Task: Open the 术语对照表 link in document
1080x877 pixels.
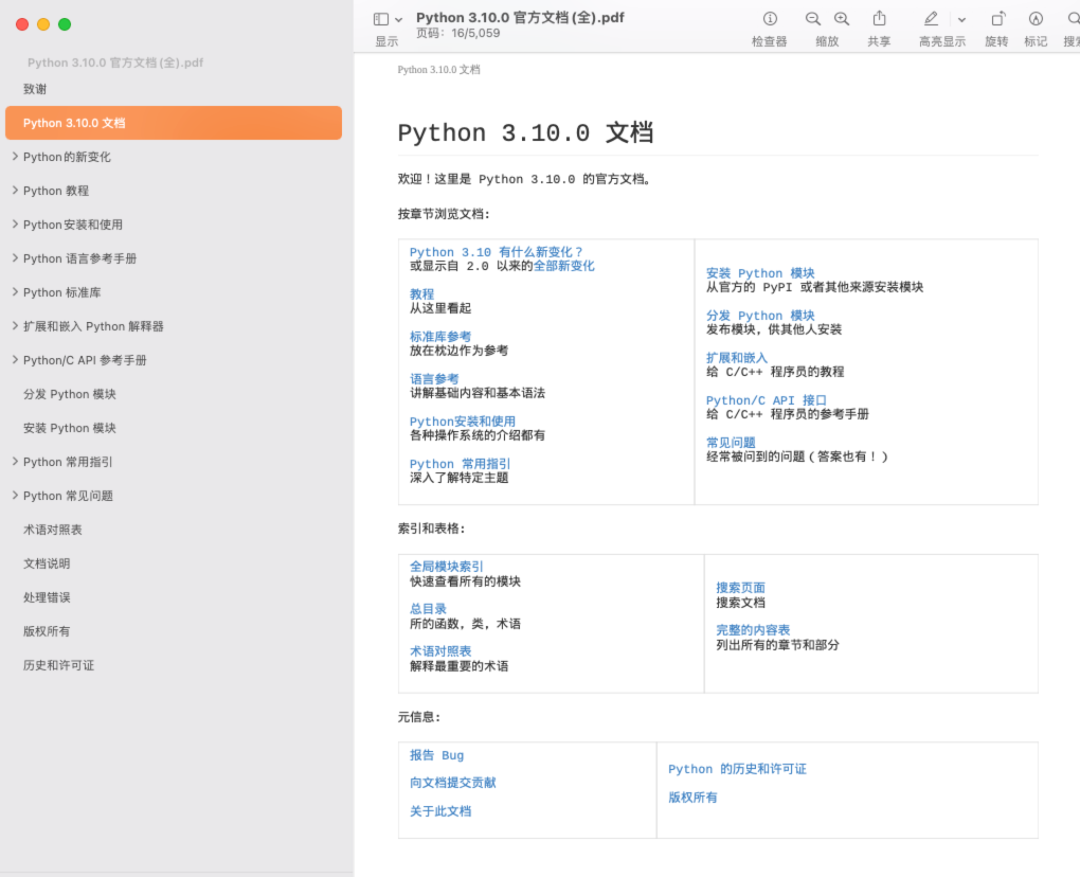Action: click(x=441, y=651)
